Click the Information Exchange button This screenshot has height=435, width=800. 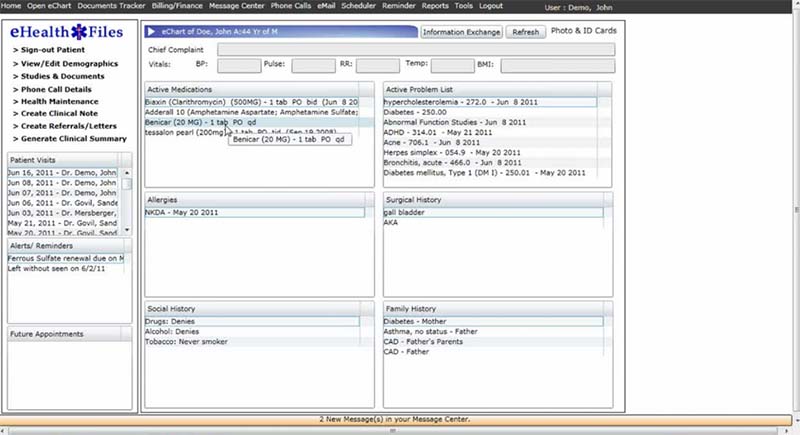[462, 32]
